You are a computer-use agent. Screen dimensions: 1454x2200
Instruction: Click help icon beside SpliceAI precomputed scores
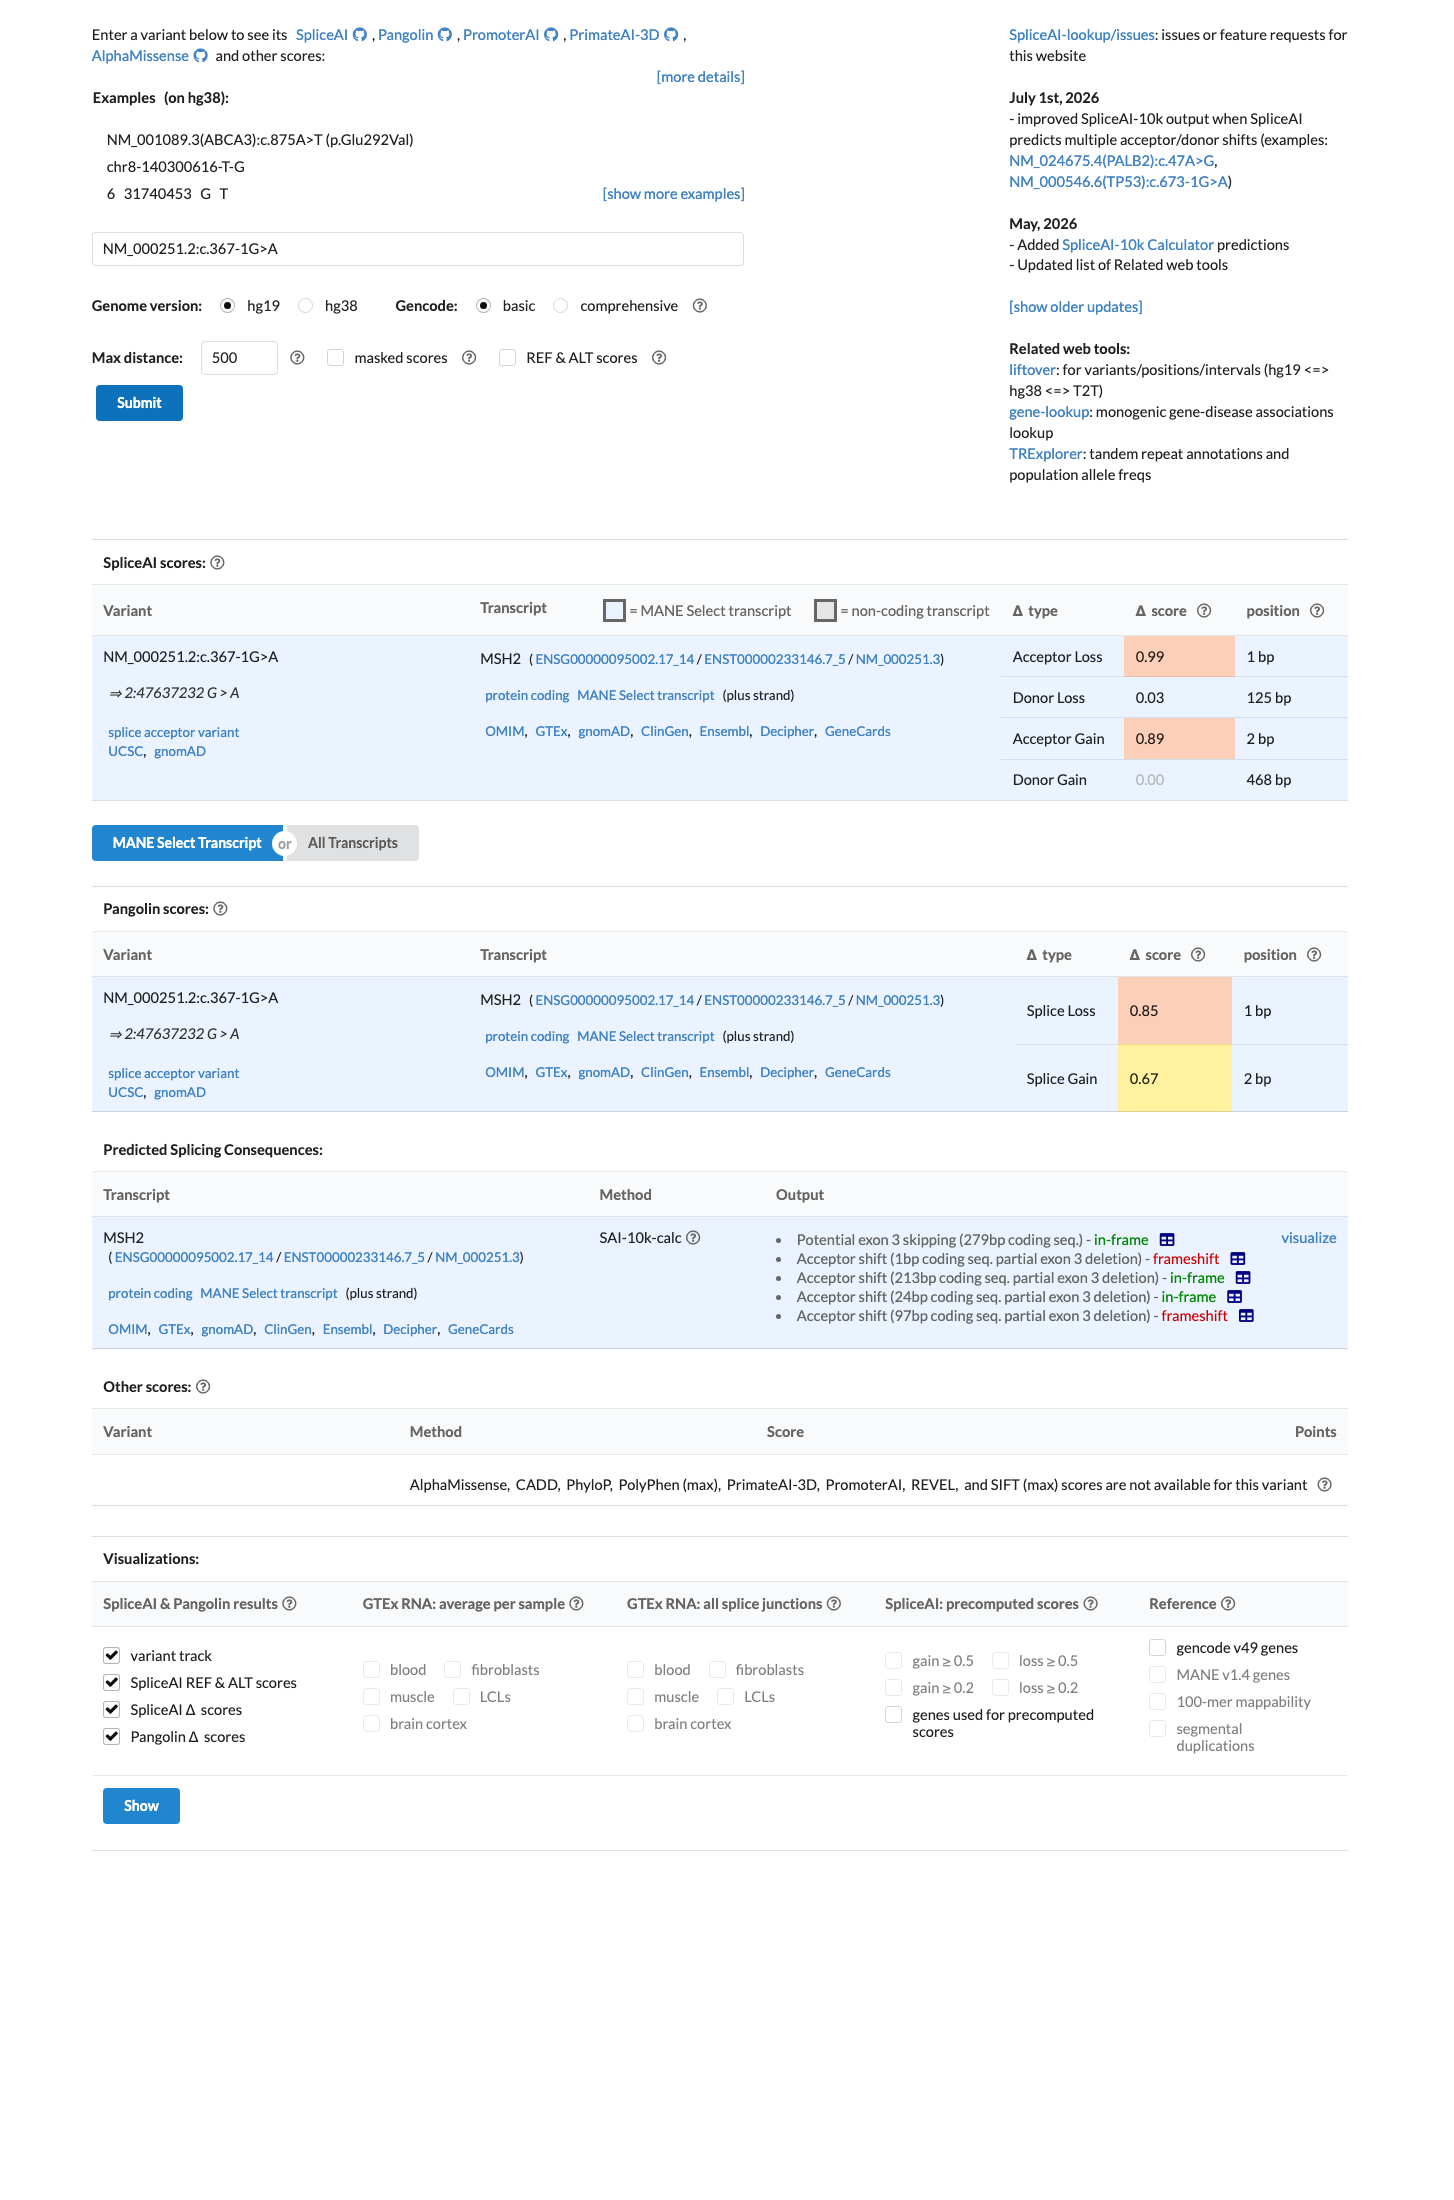pos(1091,1604)
